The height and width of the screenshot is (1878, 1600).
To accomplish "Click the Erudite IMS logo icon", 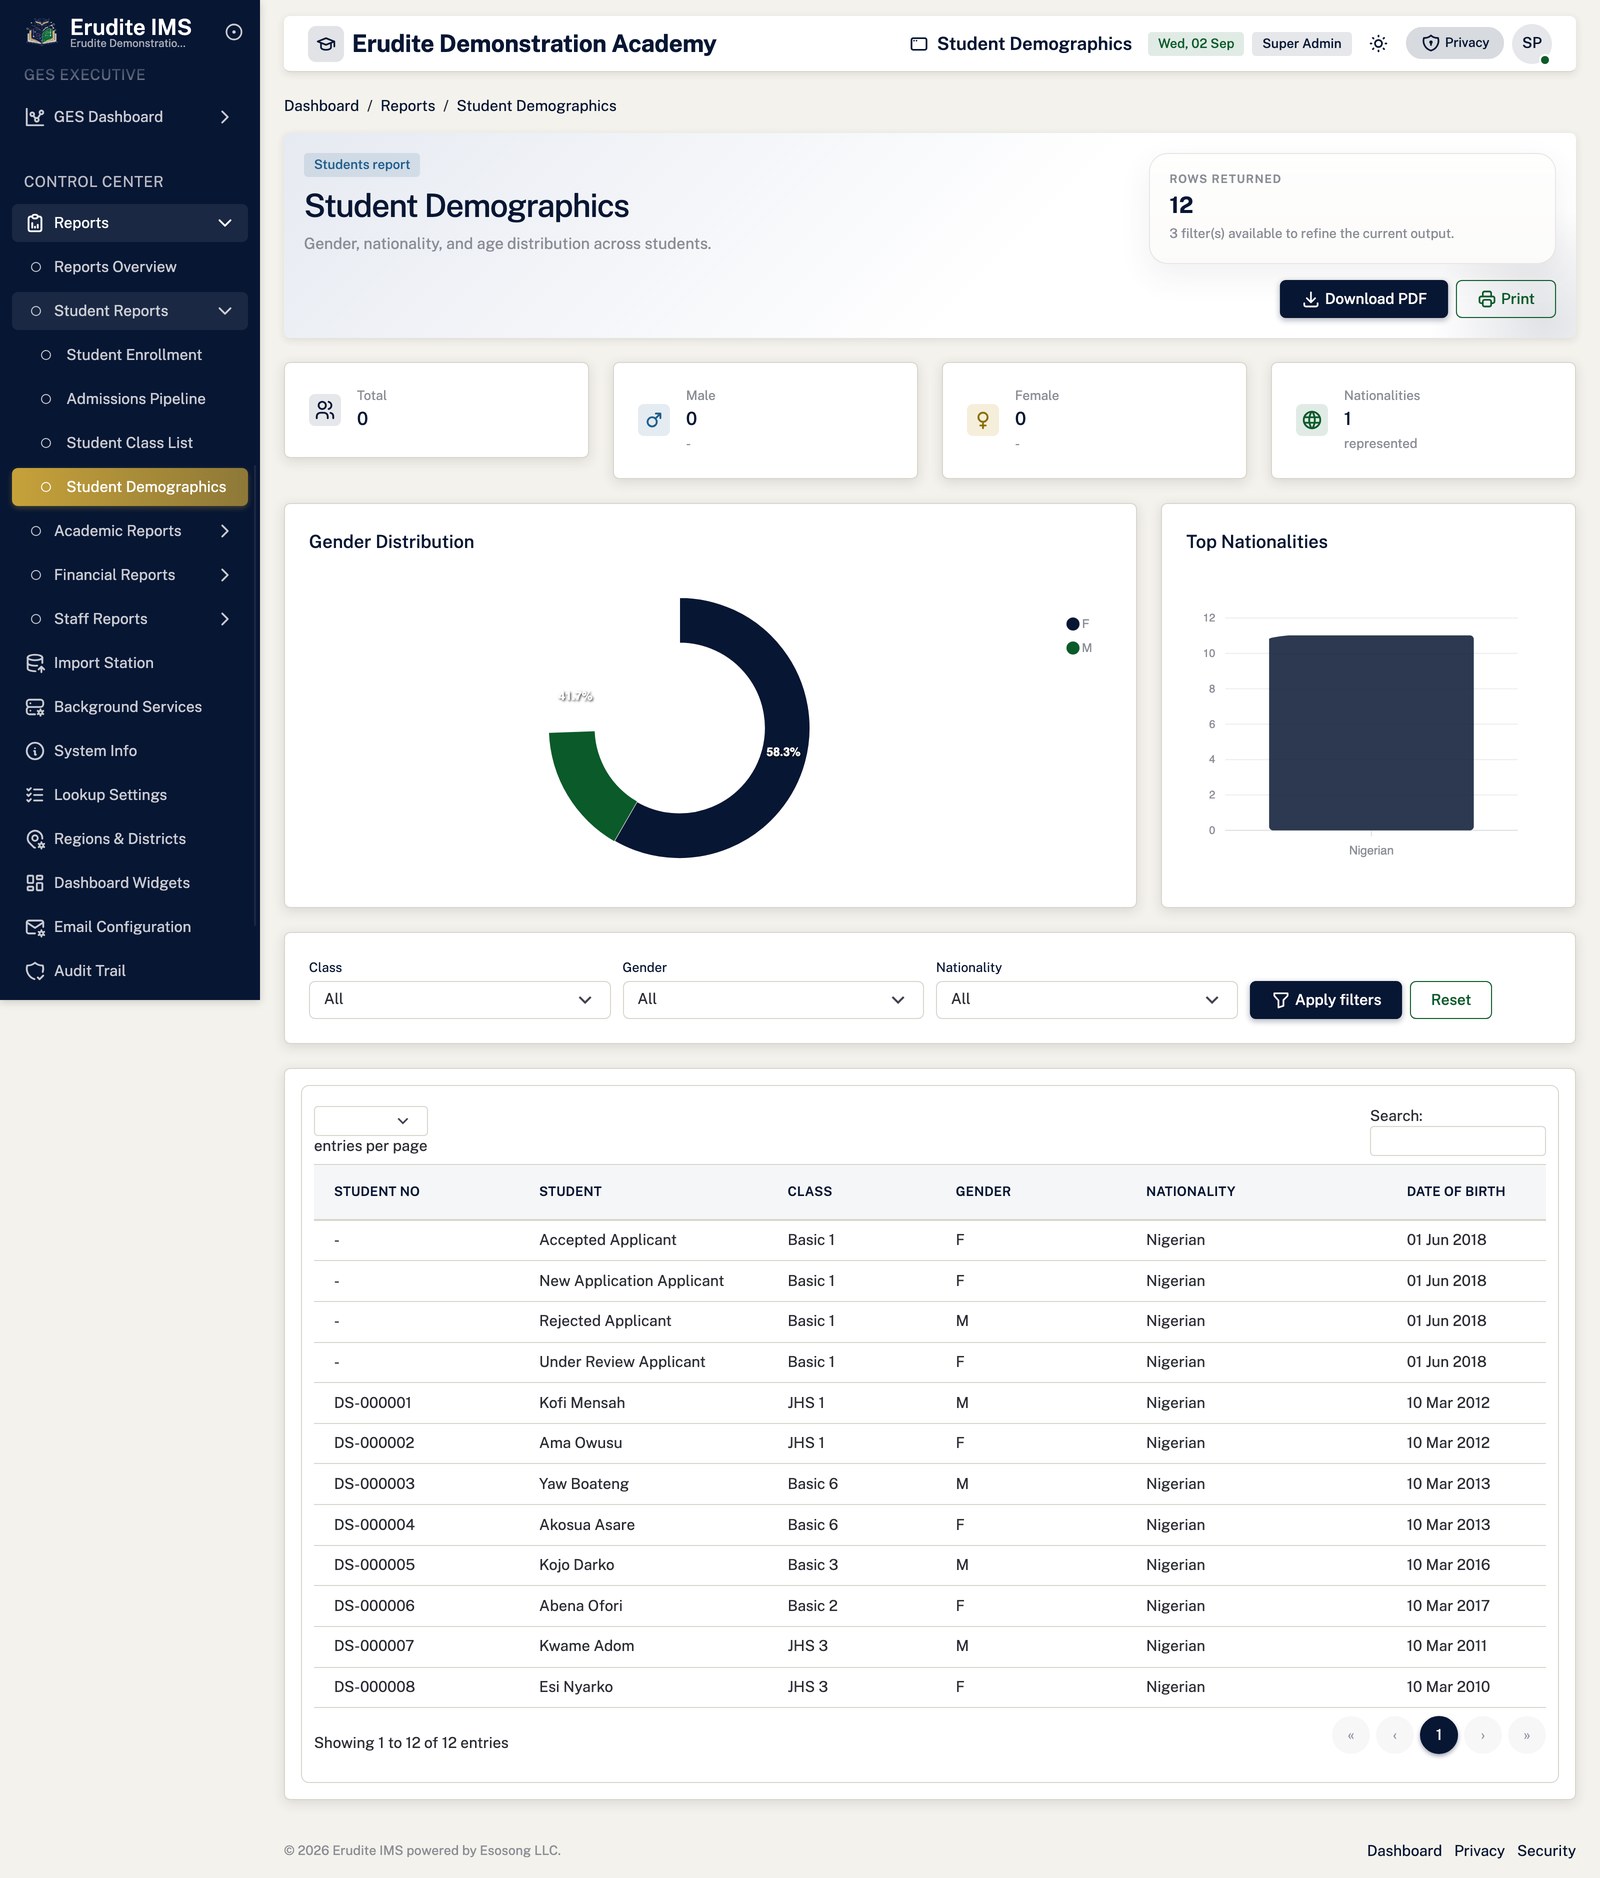I will click(41, 33).
